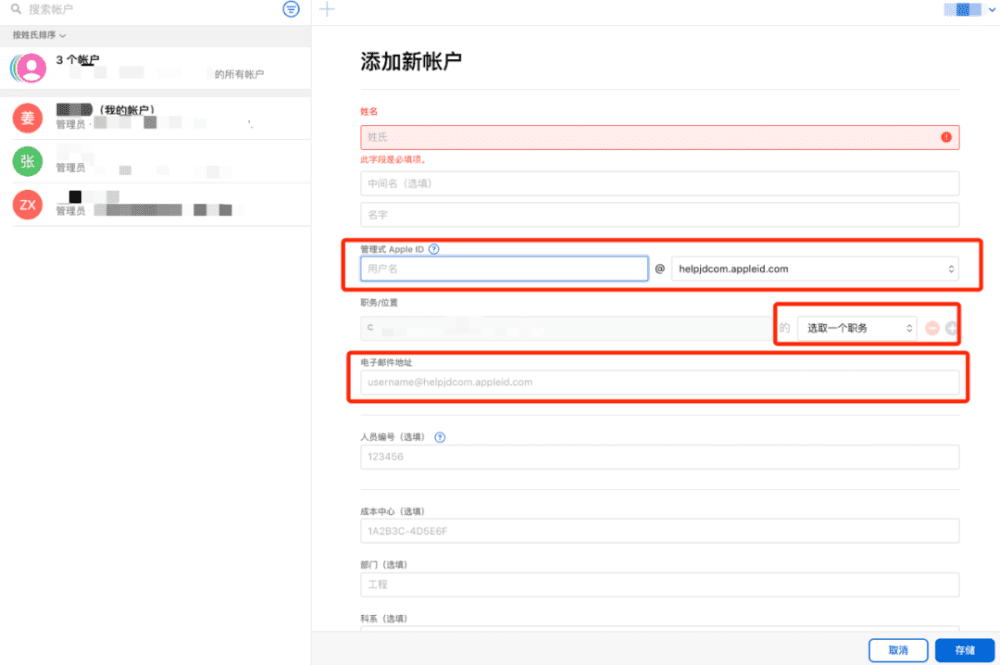
Task: Click the 成本中心 1A2B3C-4D5E6F field
Action: click(x=659, y=531)
